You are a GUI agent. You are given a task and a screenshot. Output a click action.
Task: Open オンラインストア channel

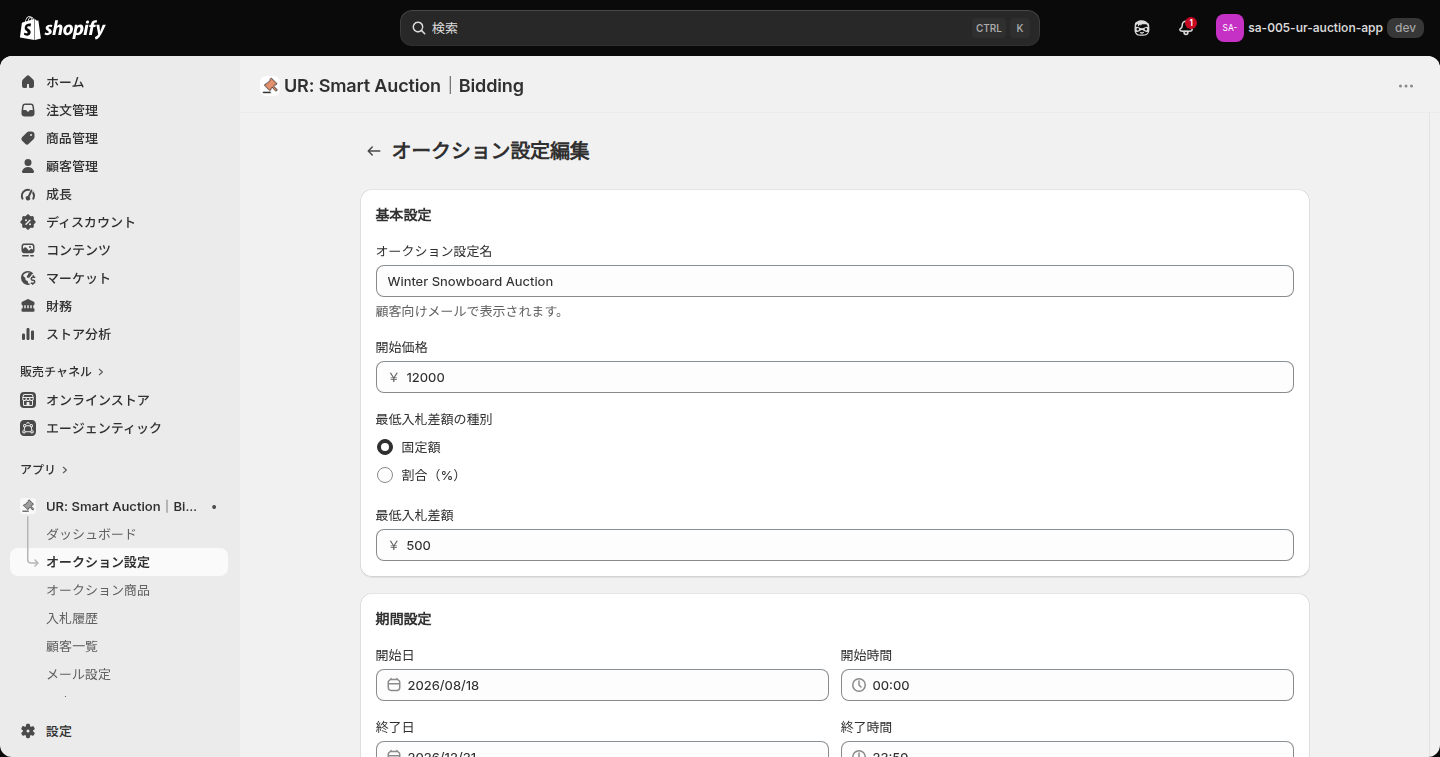tap(119, 400)
